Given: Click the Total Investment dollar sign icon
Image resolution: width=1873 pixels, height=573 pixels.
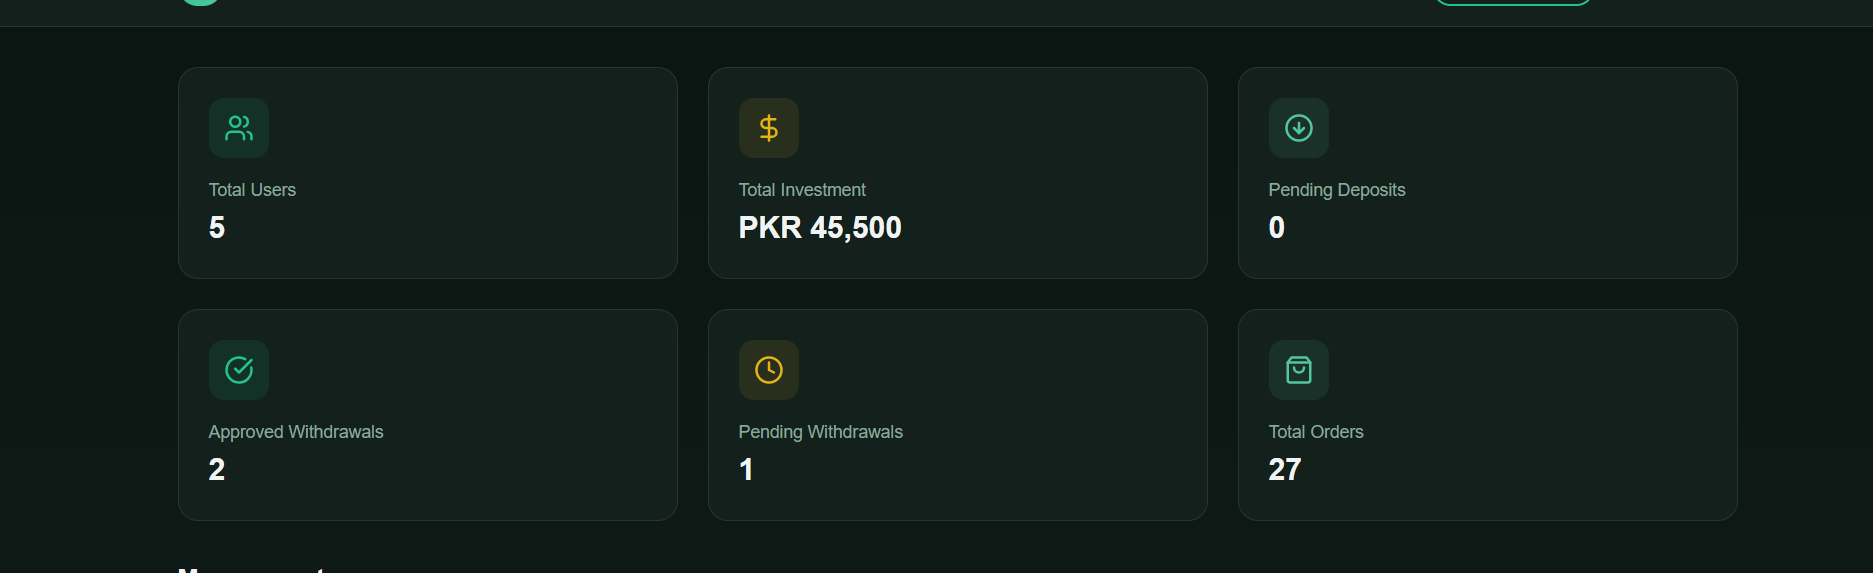Looking at the screenshot, I should click(x=769, y=128).
